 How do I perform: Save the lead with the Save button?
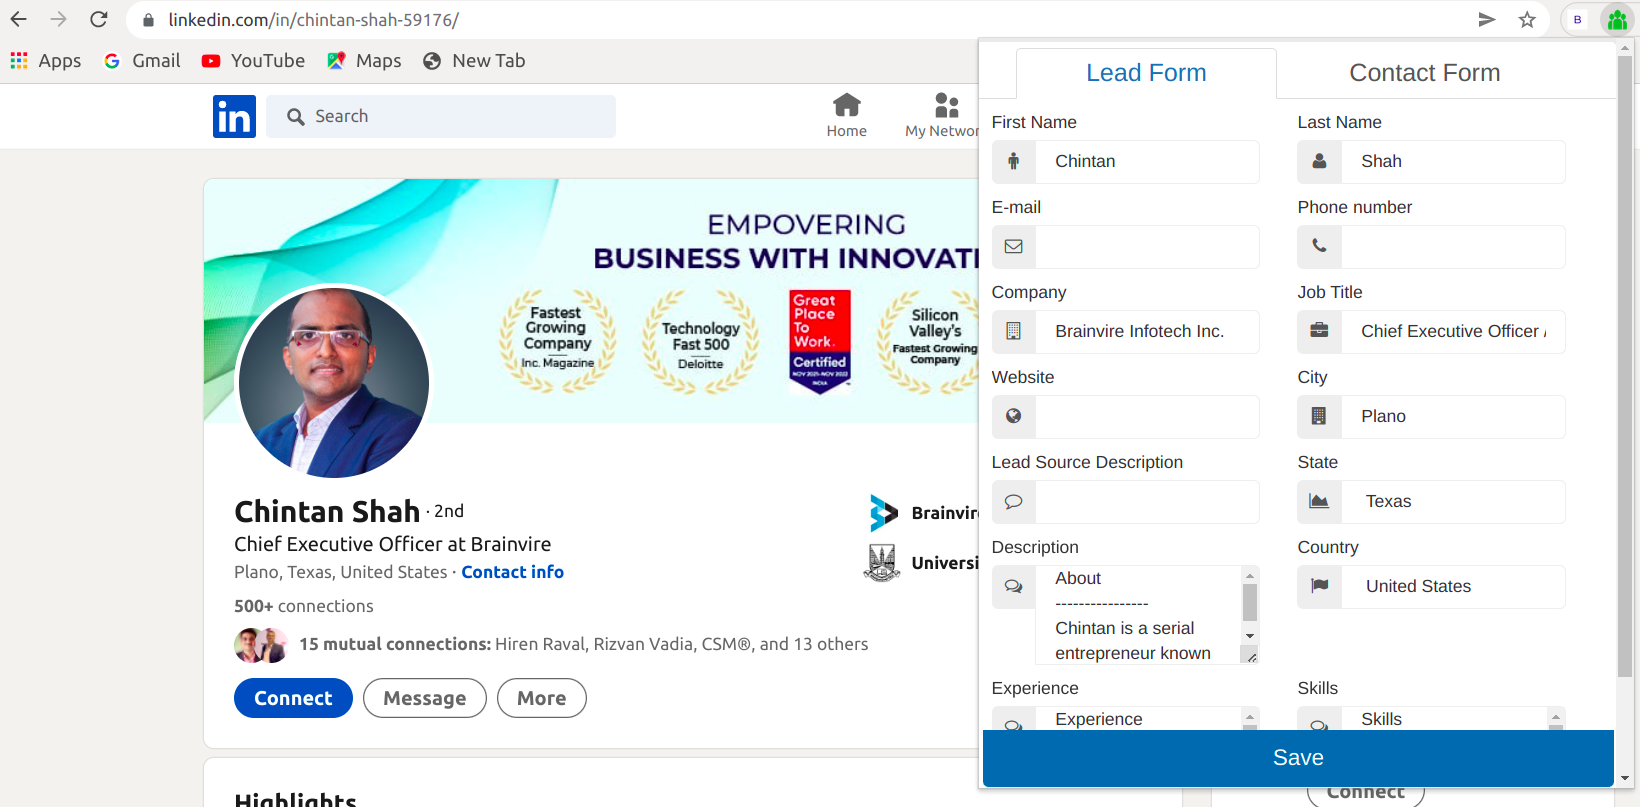point(1298,758)
